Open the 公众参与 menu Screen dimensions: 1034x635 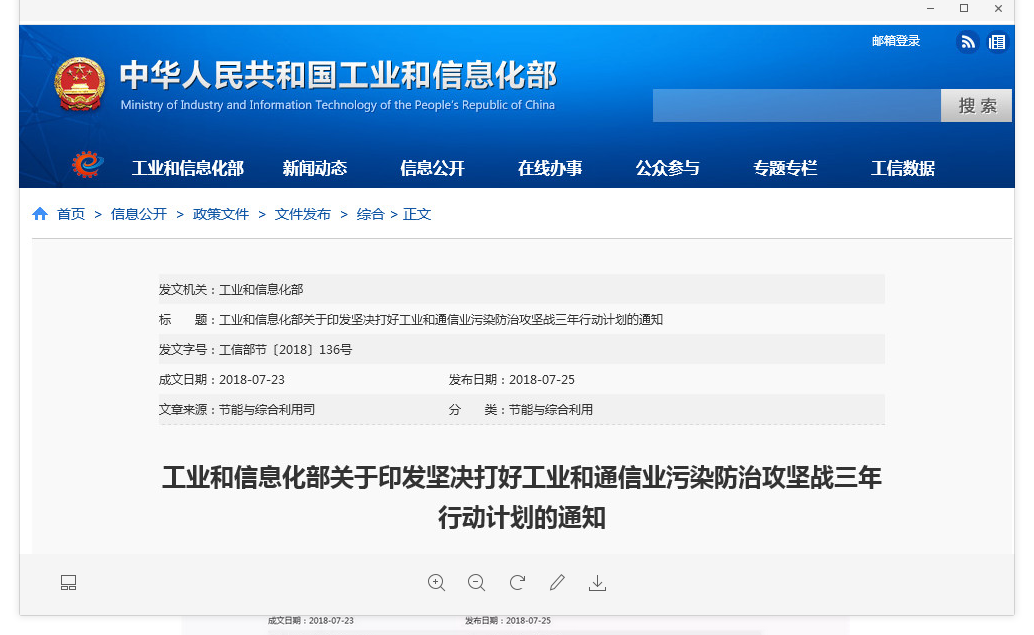667,168
